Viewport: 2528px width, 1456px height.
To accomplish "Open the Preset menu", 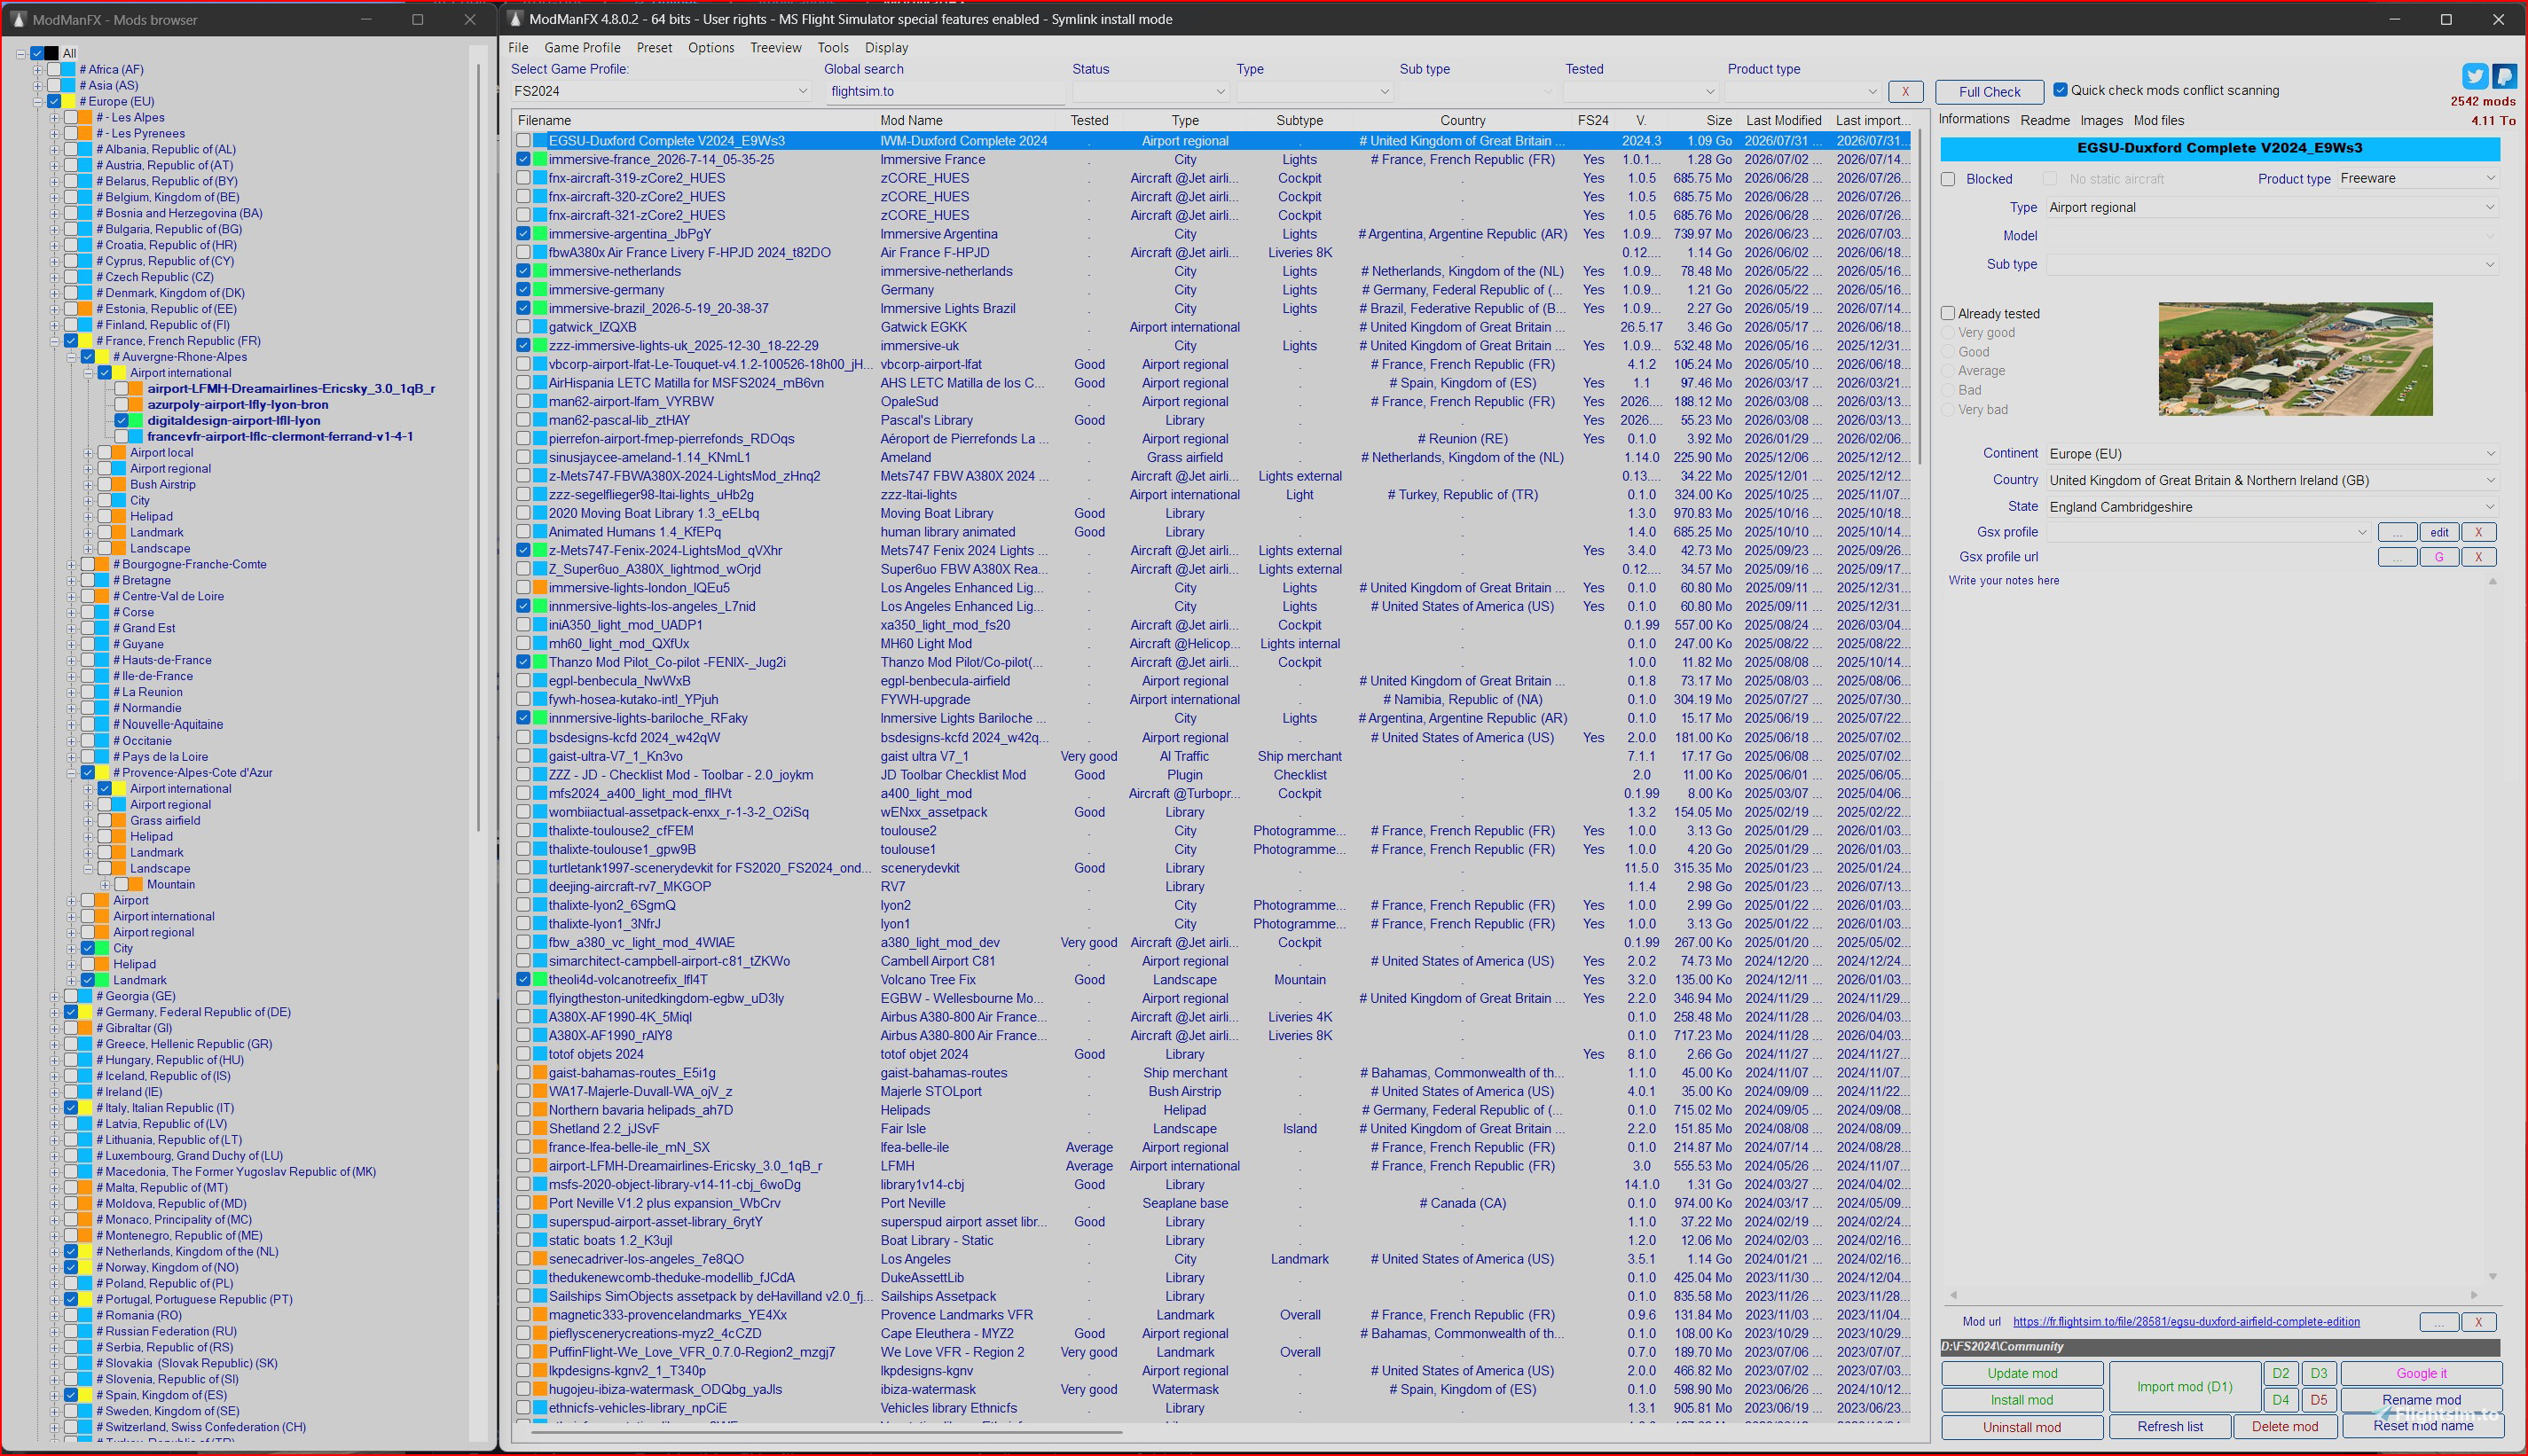I will coord(654,47).
